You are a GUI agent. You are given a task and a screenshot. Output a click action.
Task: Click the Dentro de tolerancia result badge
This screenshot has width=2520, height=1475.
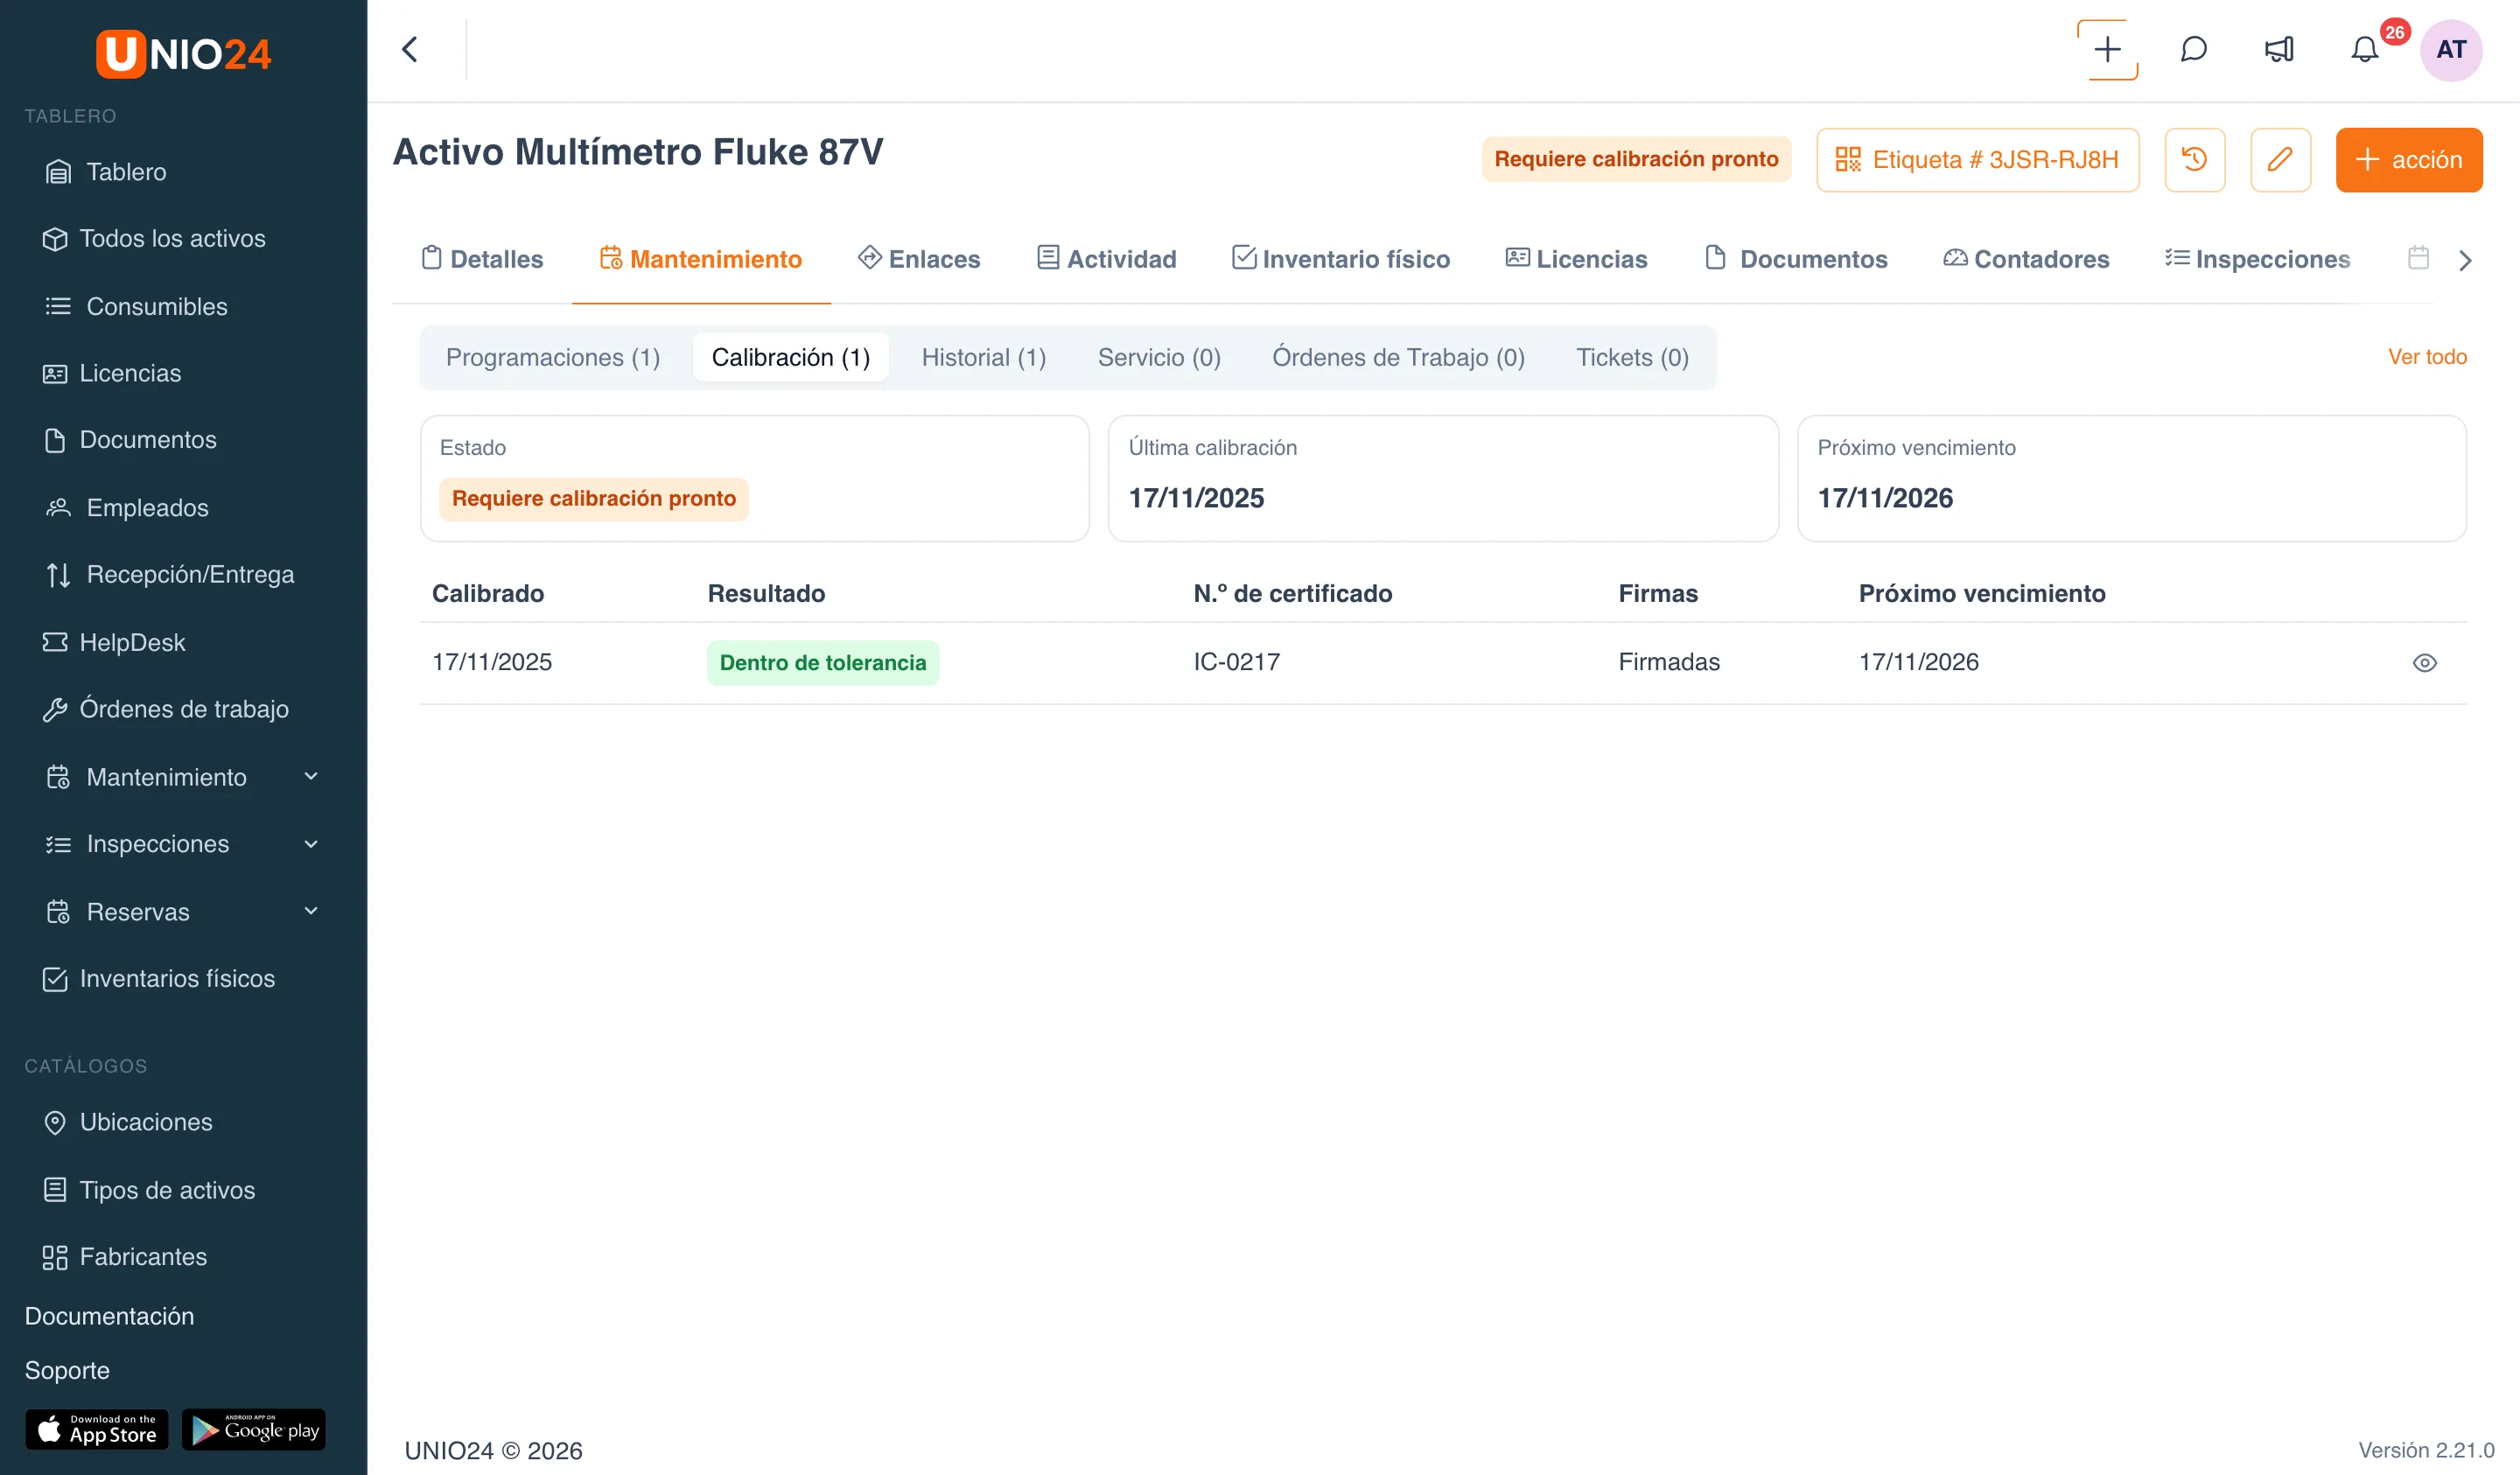(x=823, y=663)
